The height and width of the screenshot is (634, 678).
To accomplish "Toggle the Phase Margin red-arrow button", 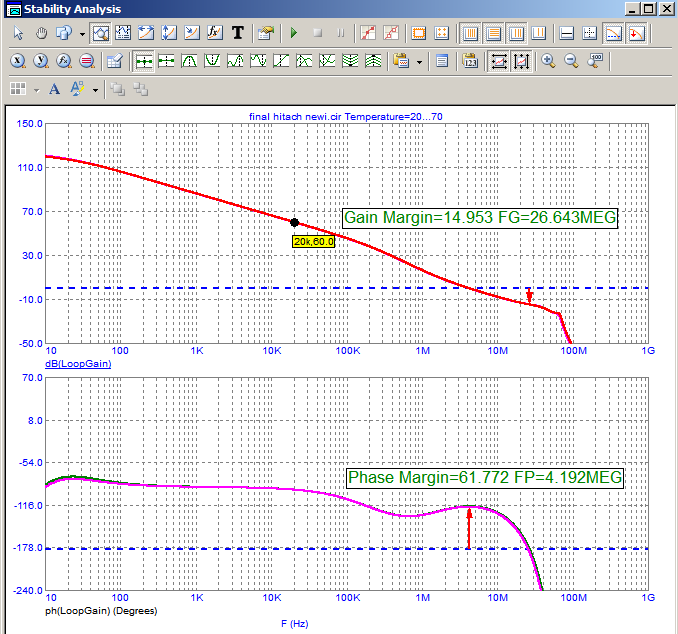I will click(x=637, y=33).
